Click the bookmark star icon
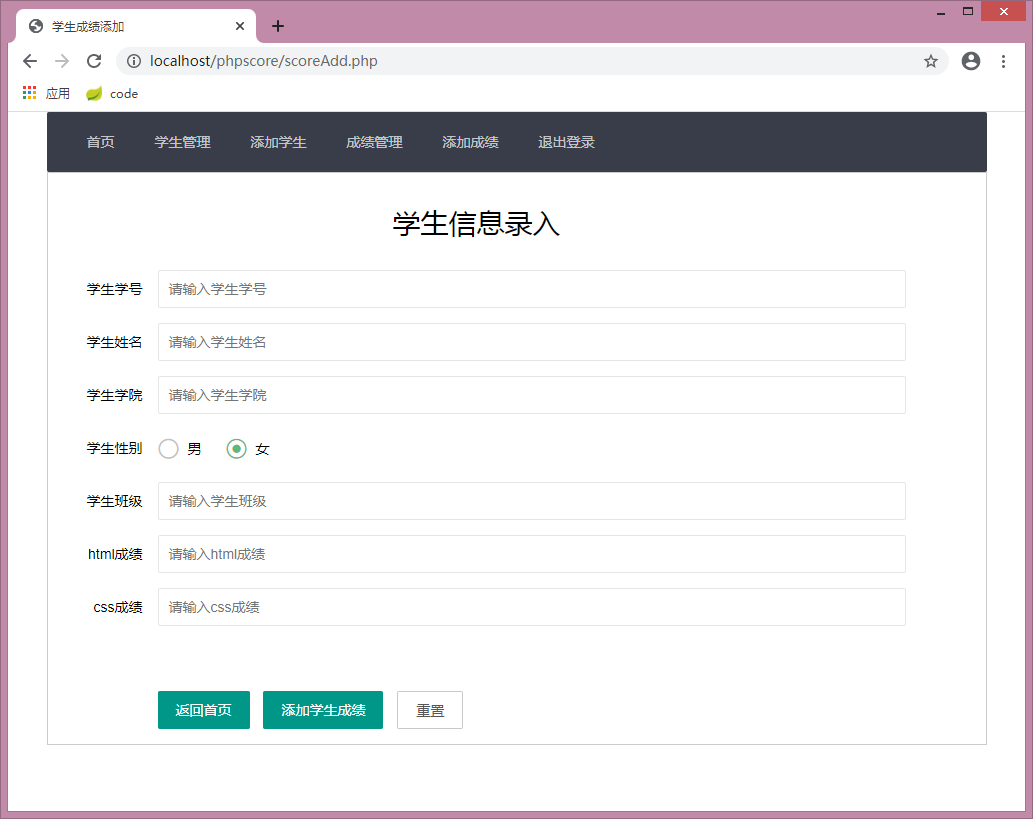 pyautogui.click(x=931, y=61)
